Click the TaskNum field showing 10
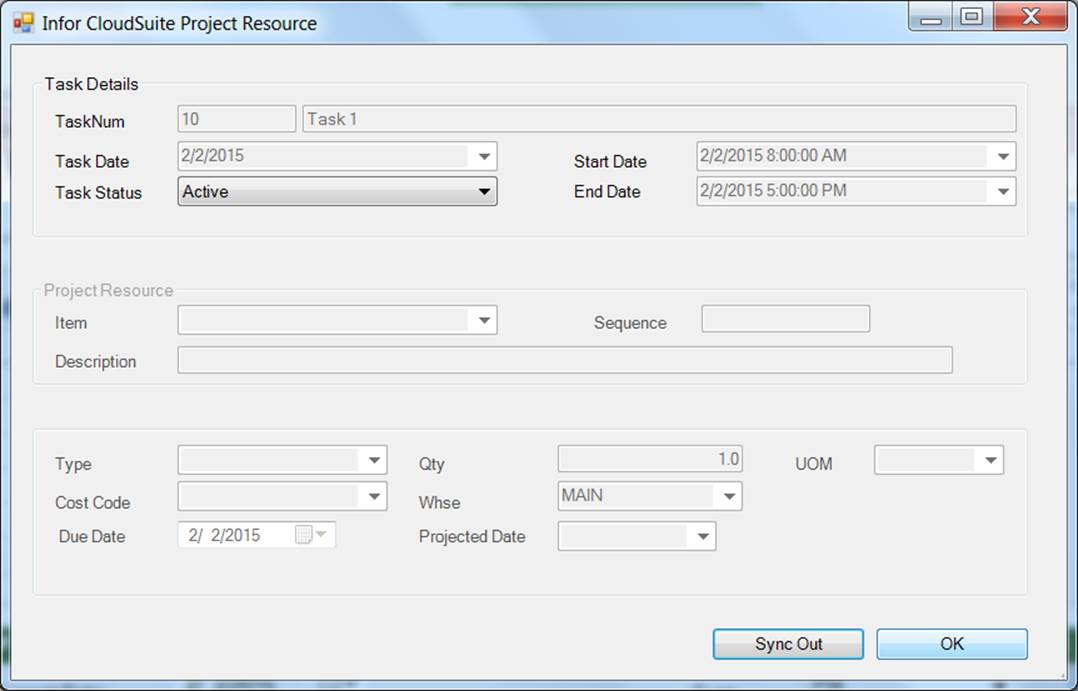The height and width of the screenshot is (691, 1078). [237, 119]
